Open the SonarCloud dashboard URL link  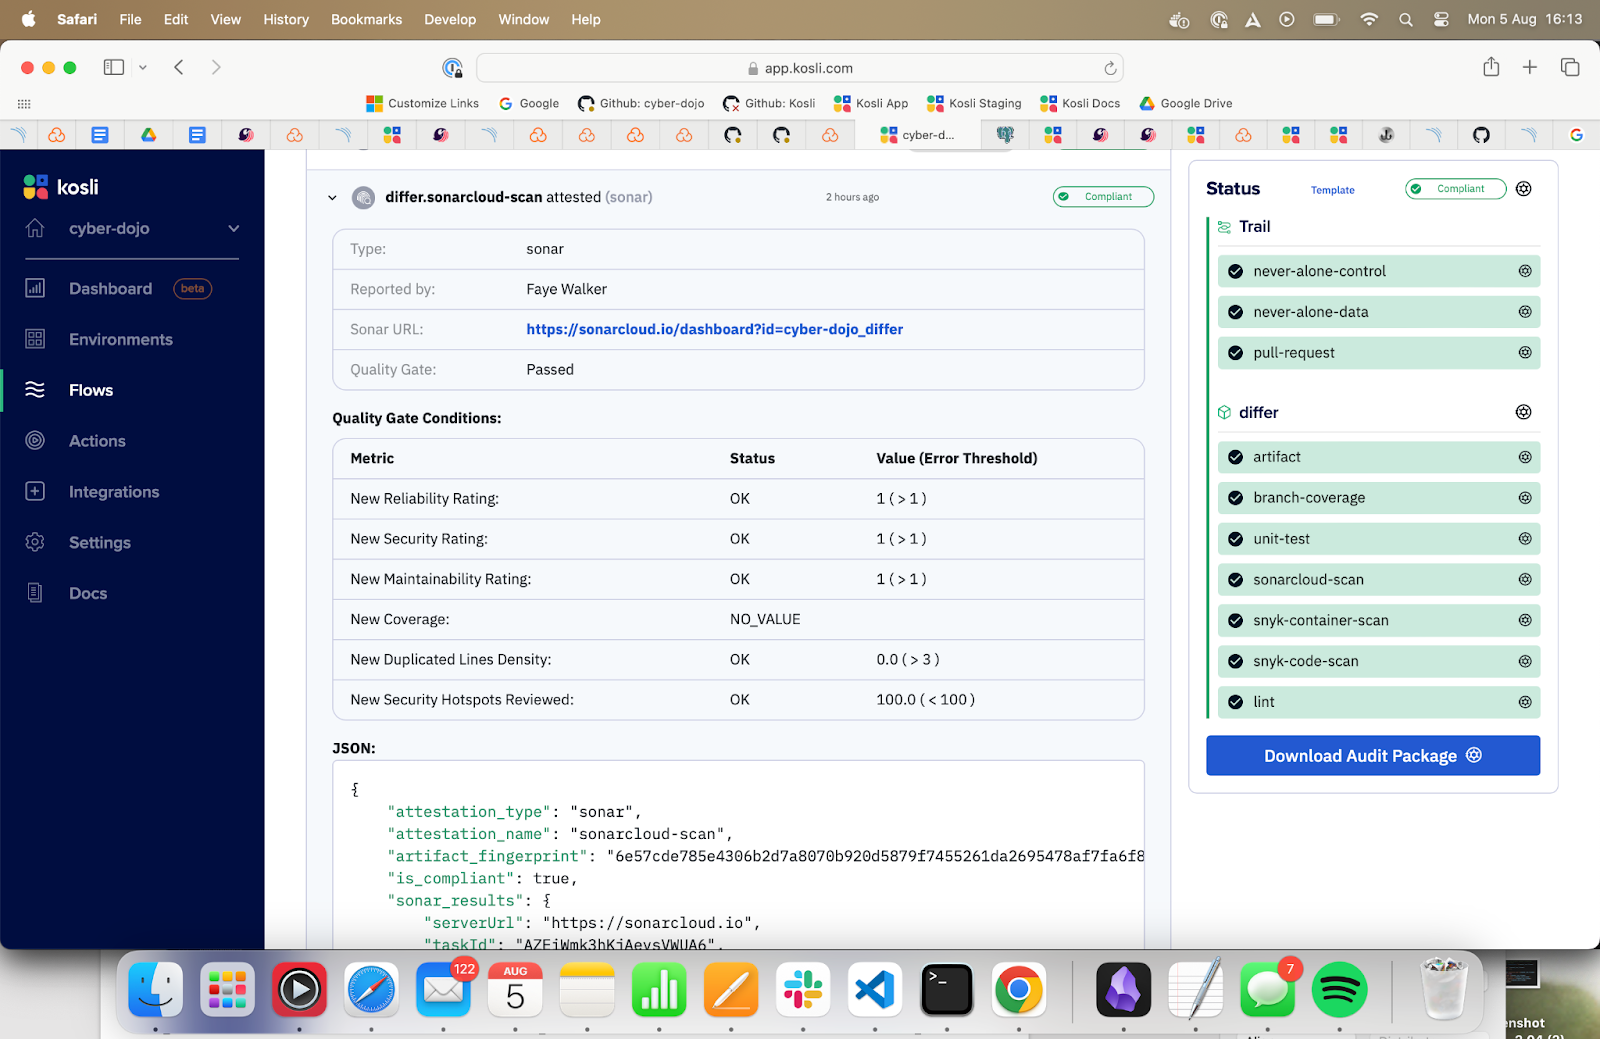click(x=714, y=329)
